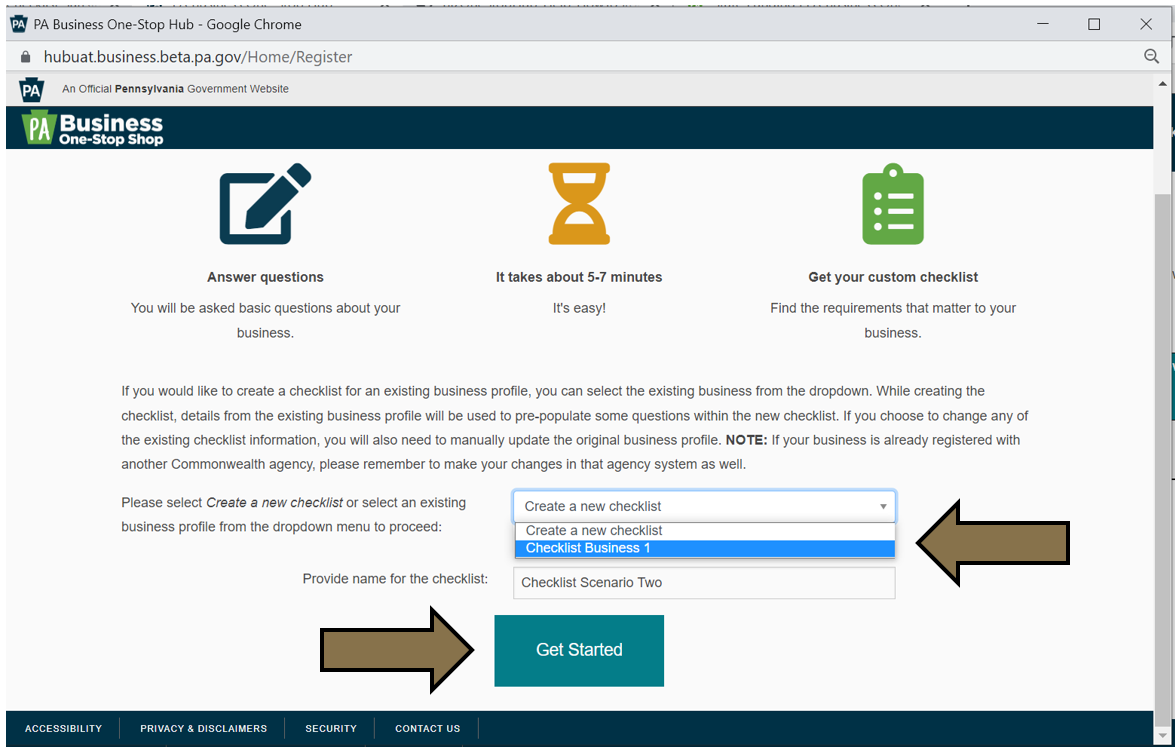Viewport: 1175px width, 747px height.
Task: Open the CONTACT US link
Action: (x=427, y=728)
